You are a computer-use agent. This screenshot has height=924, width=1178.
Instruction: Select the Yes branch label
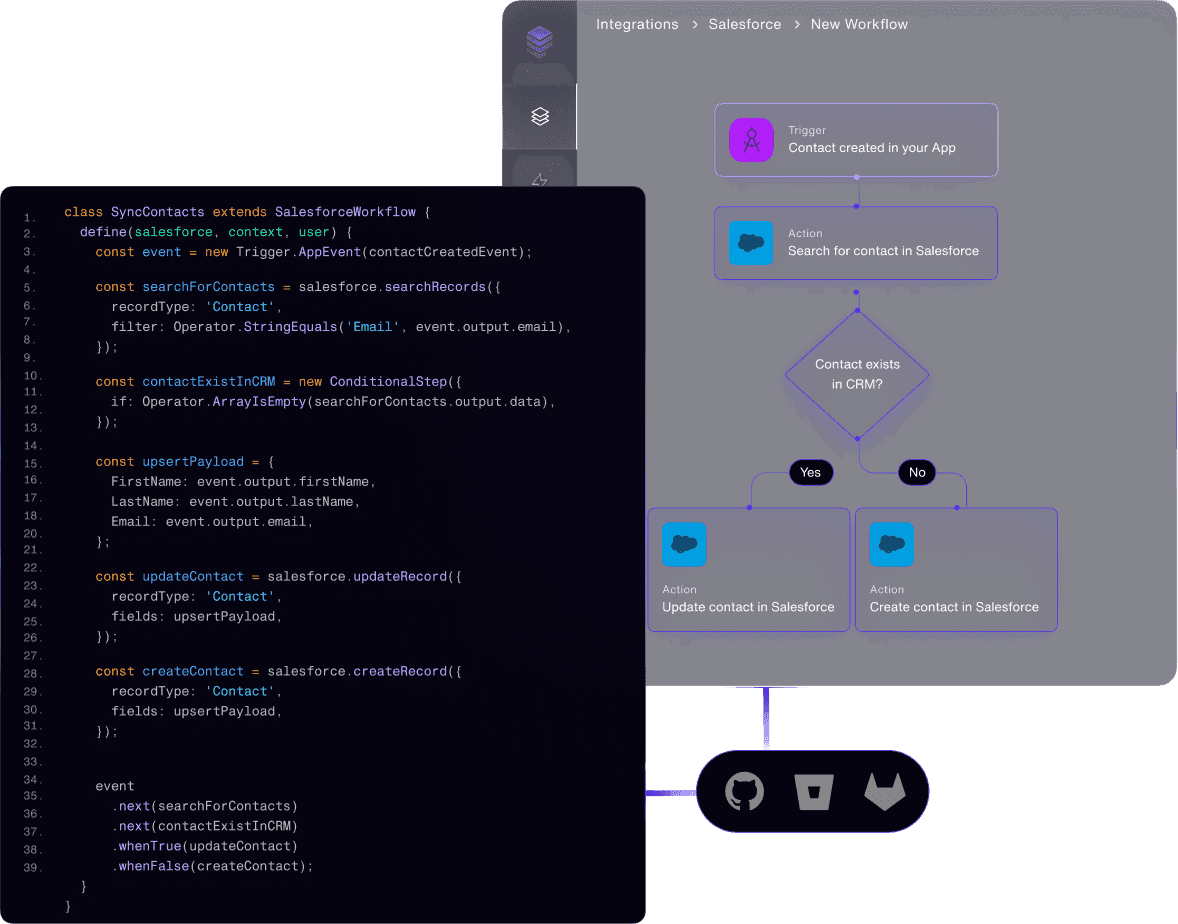[810, 472]
